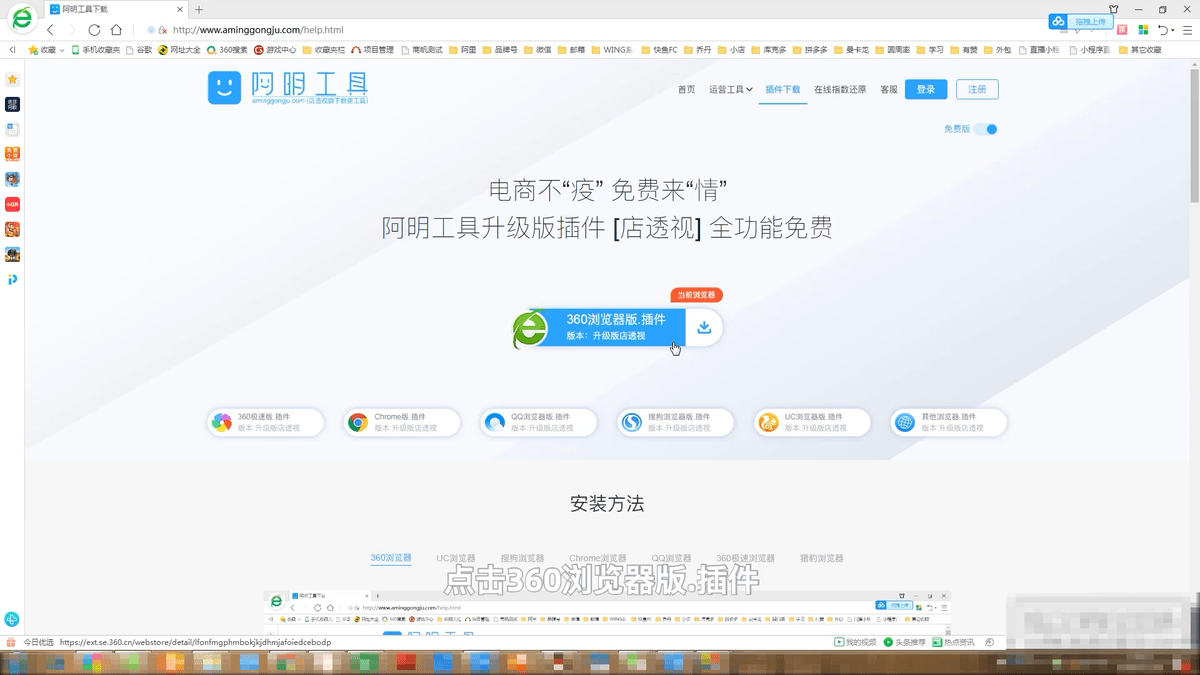
Task: Open the 游戏中心 bookmark
Action: coord(275,49)
